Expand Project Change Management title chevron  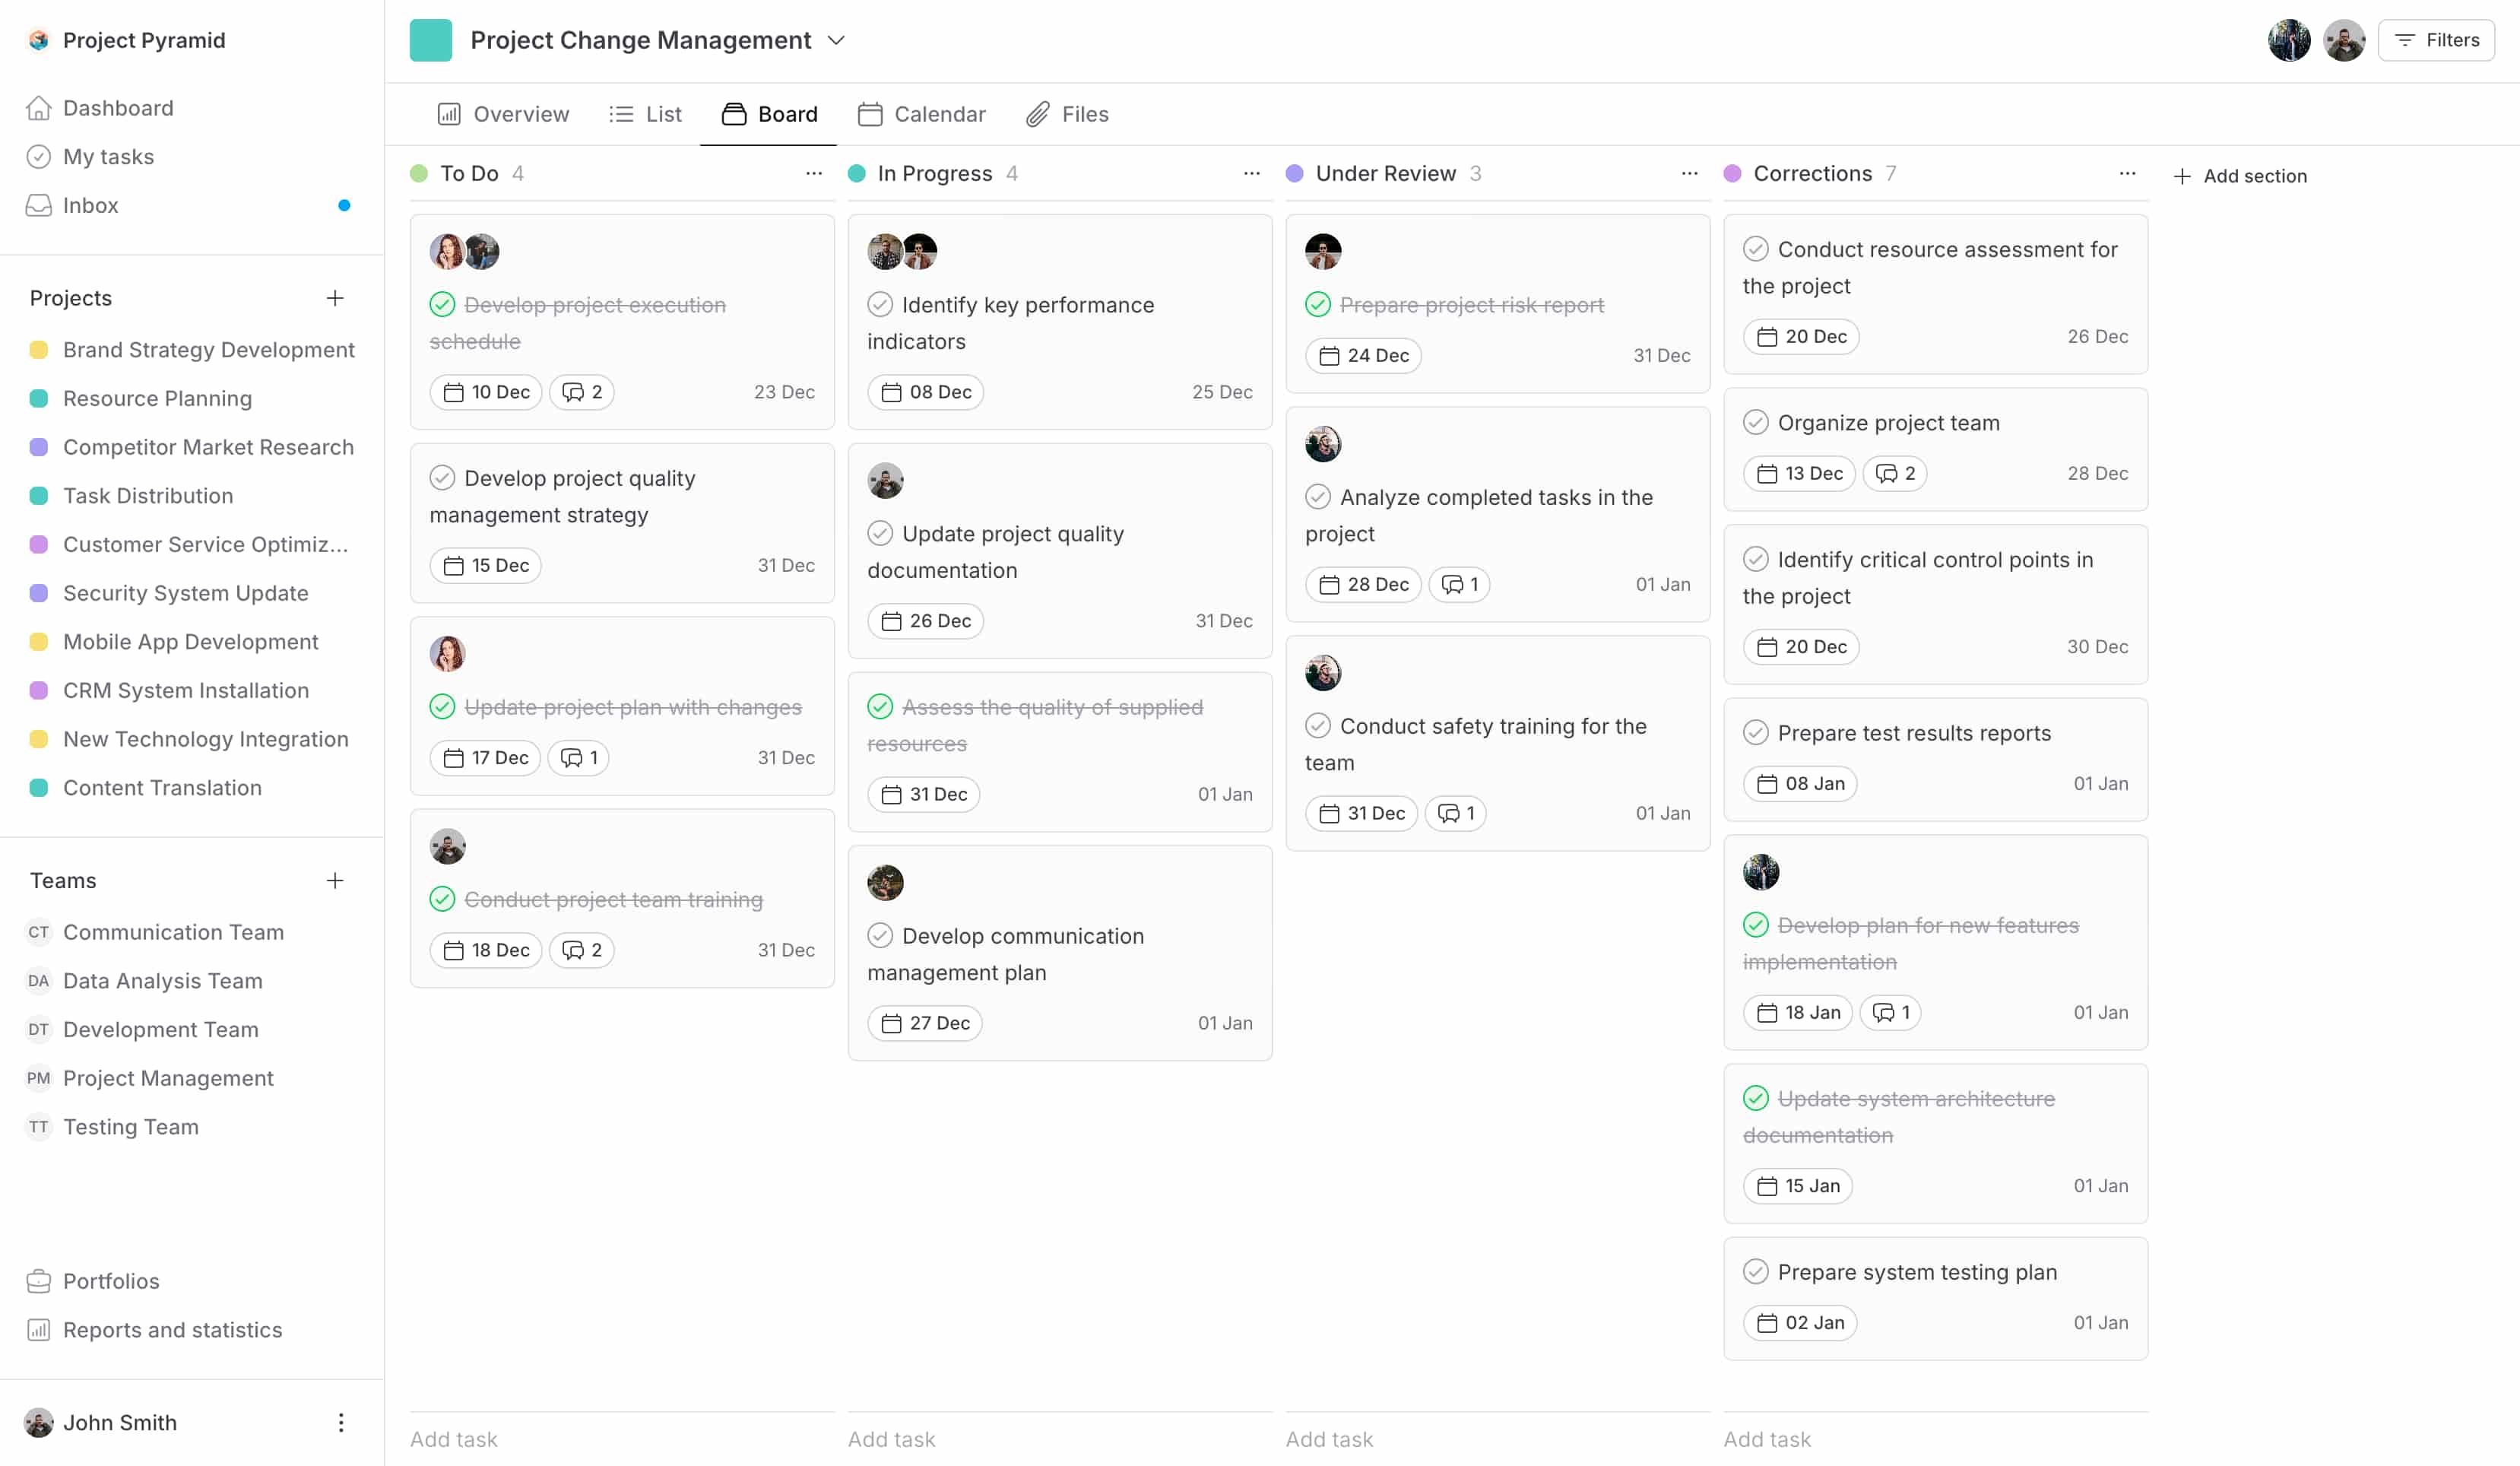tap(837, 40)
